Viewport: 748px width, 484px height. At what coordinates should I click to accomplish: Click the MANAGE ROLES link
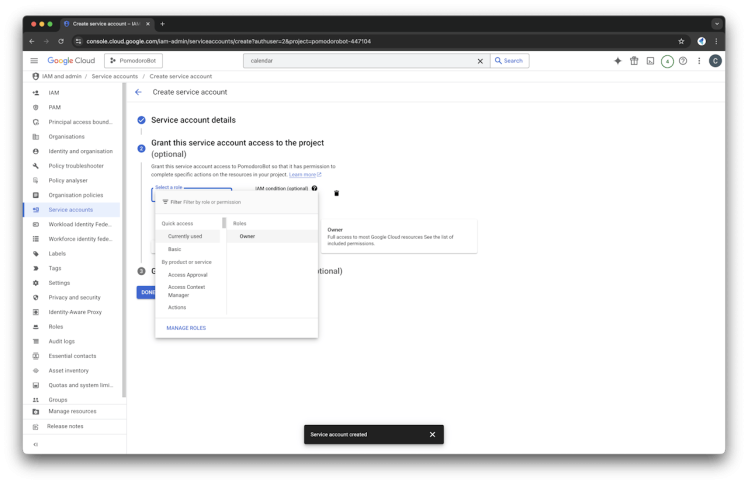(x=186, y=328)
